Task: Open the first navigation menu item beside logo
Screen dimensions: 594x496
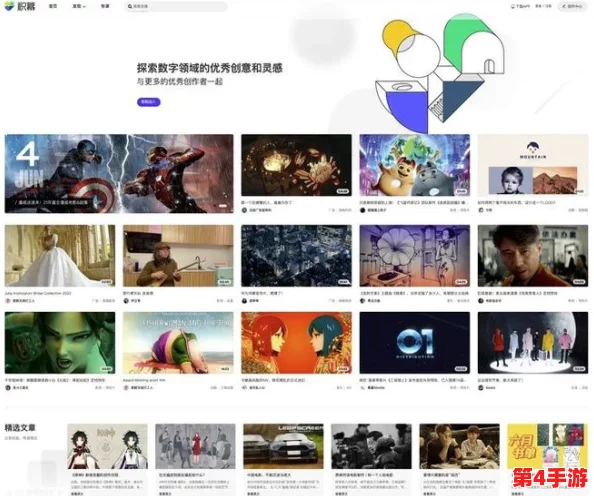Action: click(53, 6)
